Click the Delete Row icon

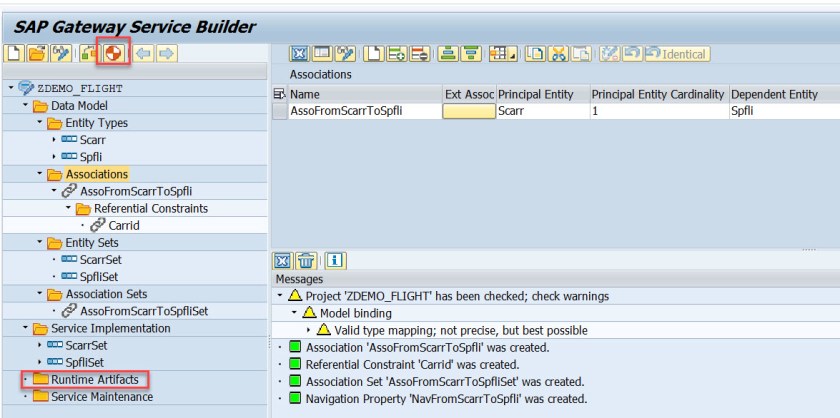[x=419, y=54]
